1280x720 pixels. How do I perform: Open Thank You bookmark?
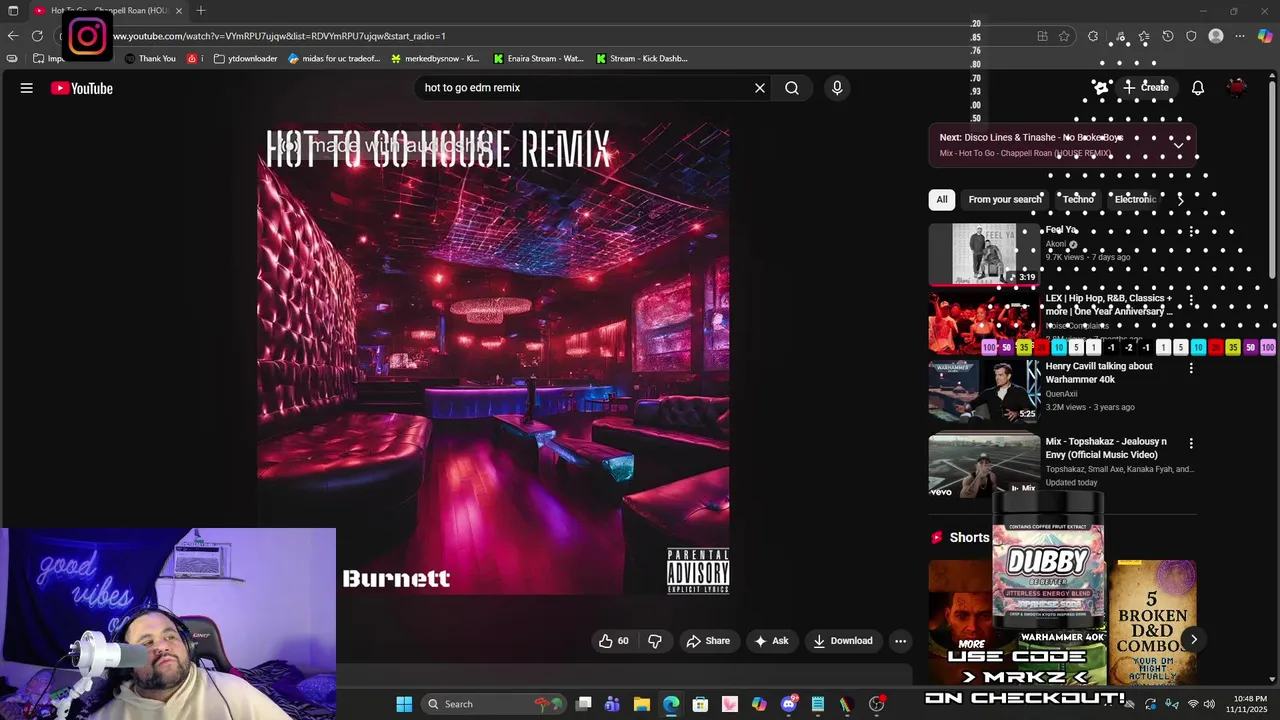tap(150, 58)
